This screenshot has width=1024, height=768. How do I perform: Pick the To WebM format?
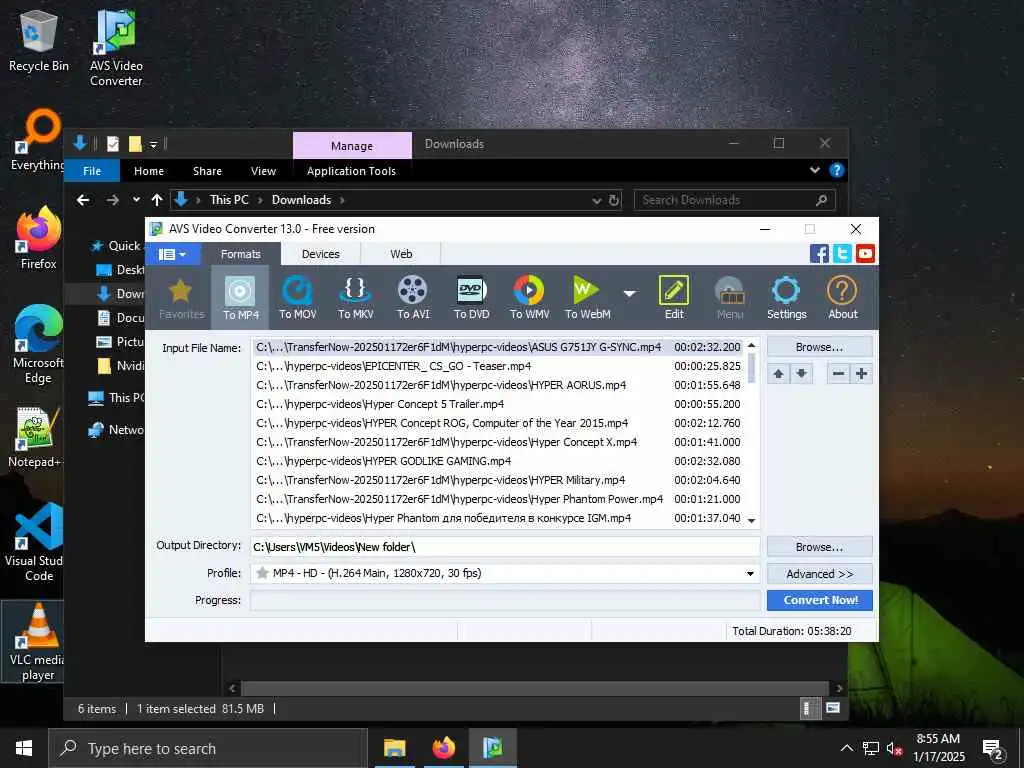[588, 298]
